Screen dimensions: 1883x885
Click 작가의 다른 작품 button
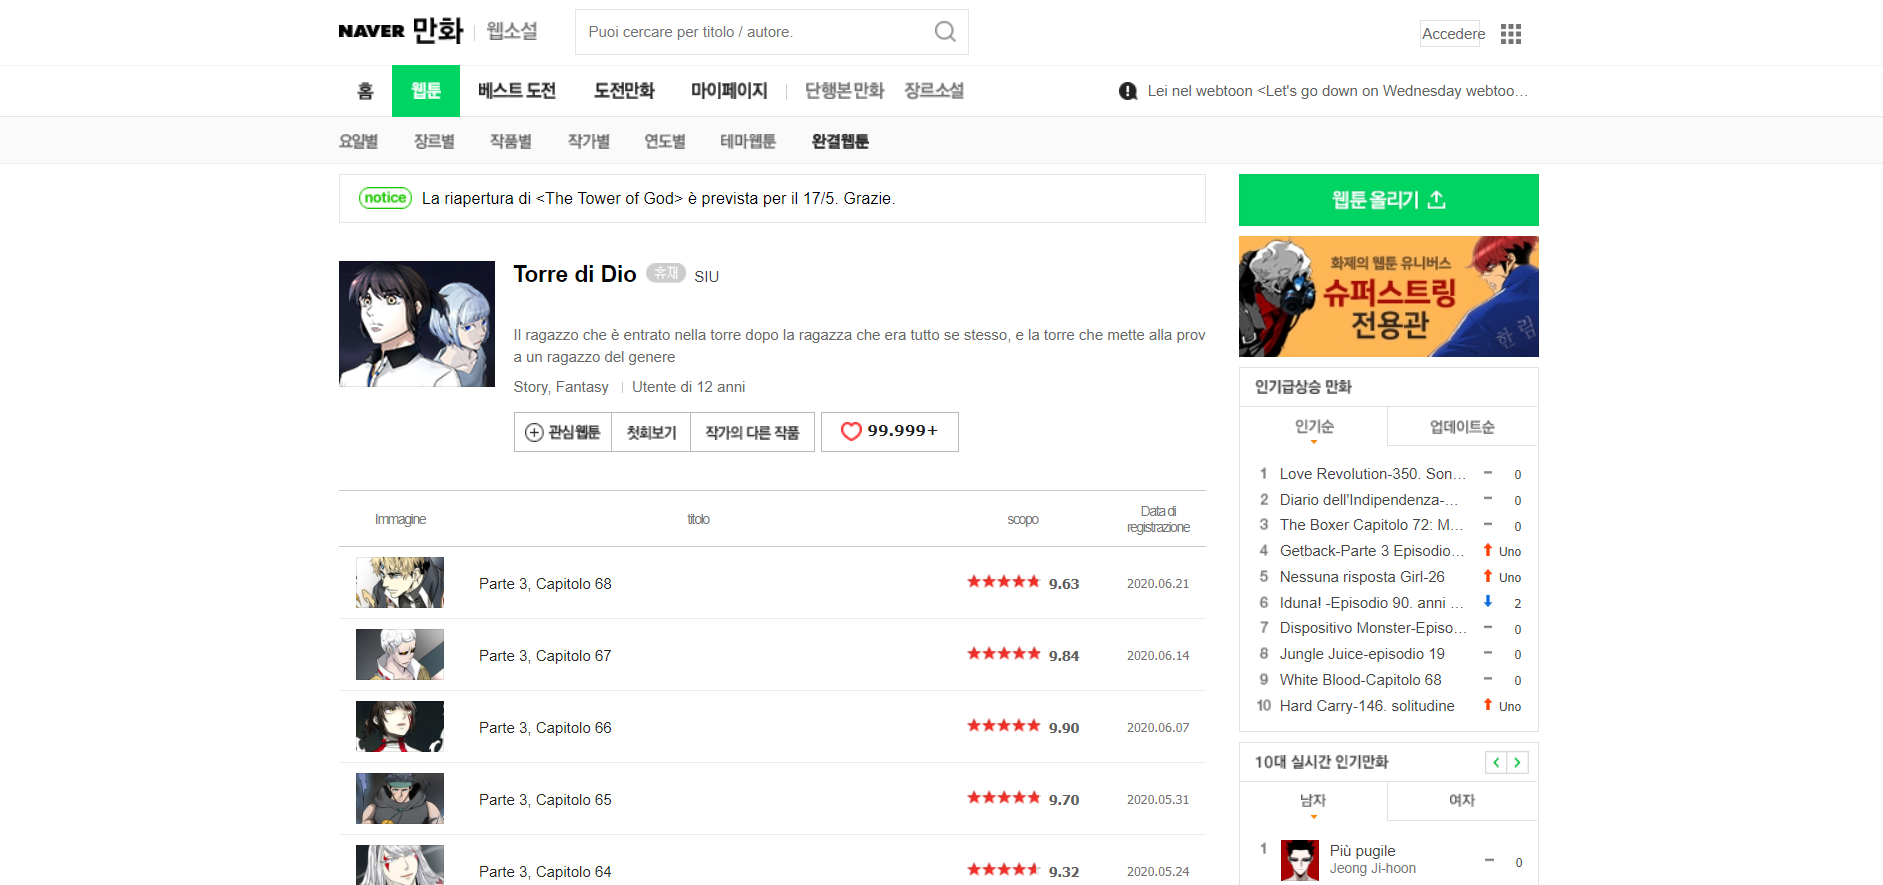752,432
